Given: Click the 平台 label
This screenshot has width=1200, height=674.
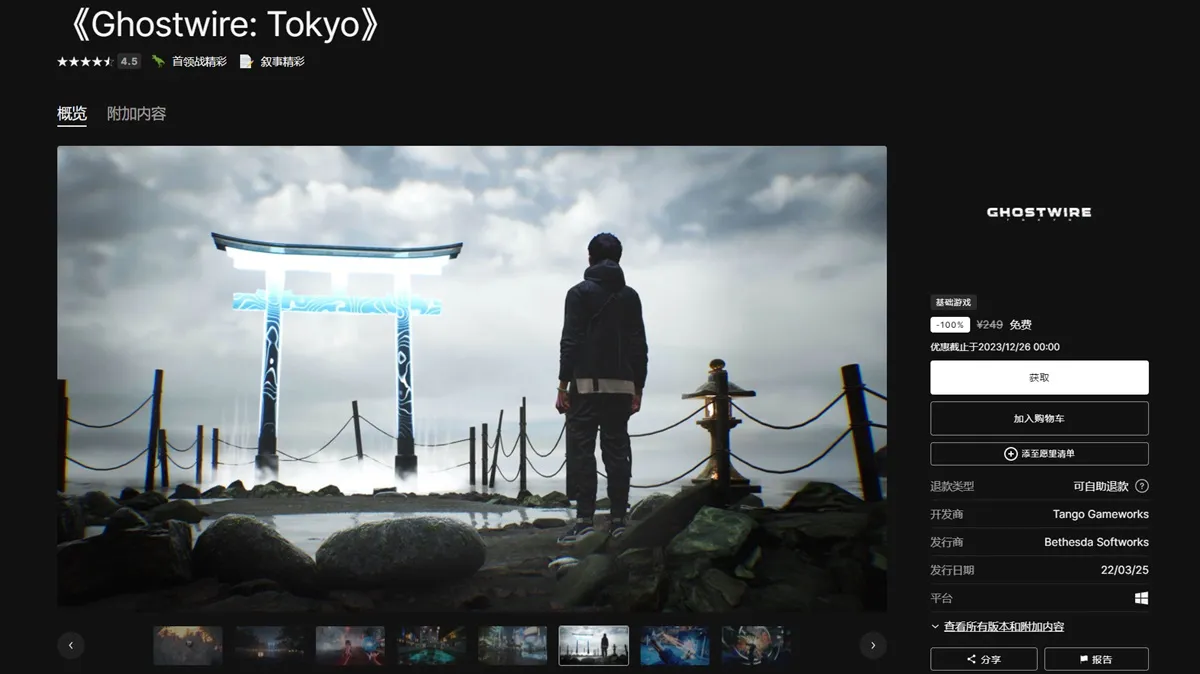Looking at the screenshot, I should [941, 598].
